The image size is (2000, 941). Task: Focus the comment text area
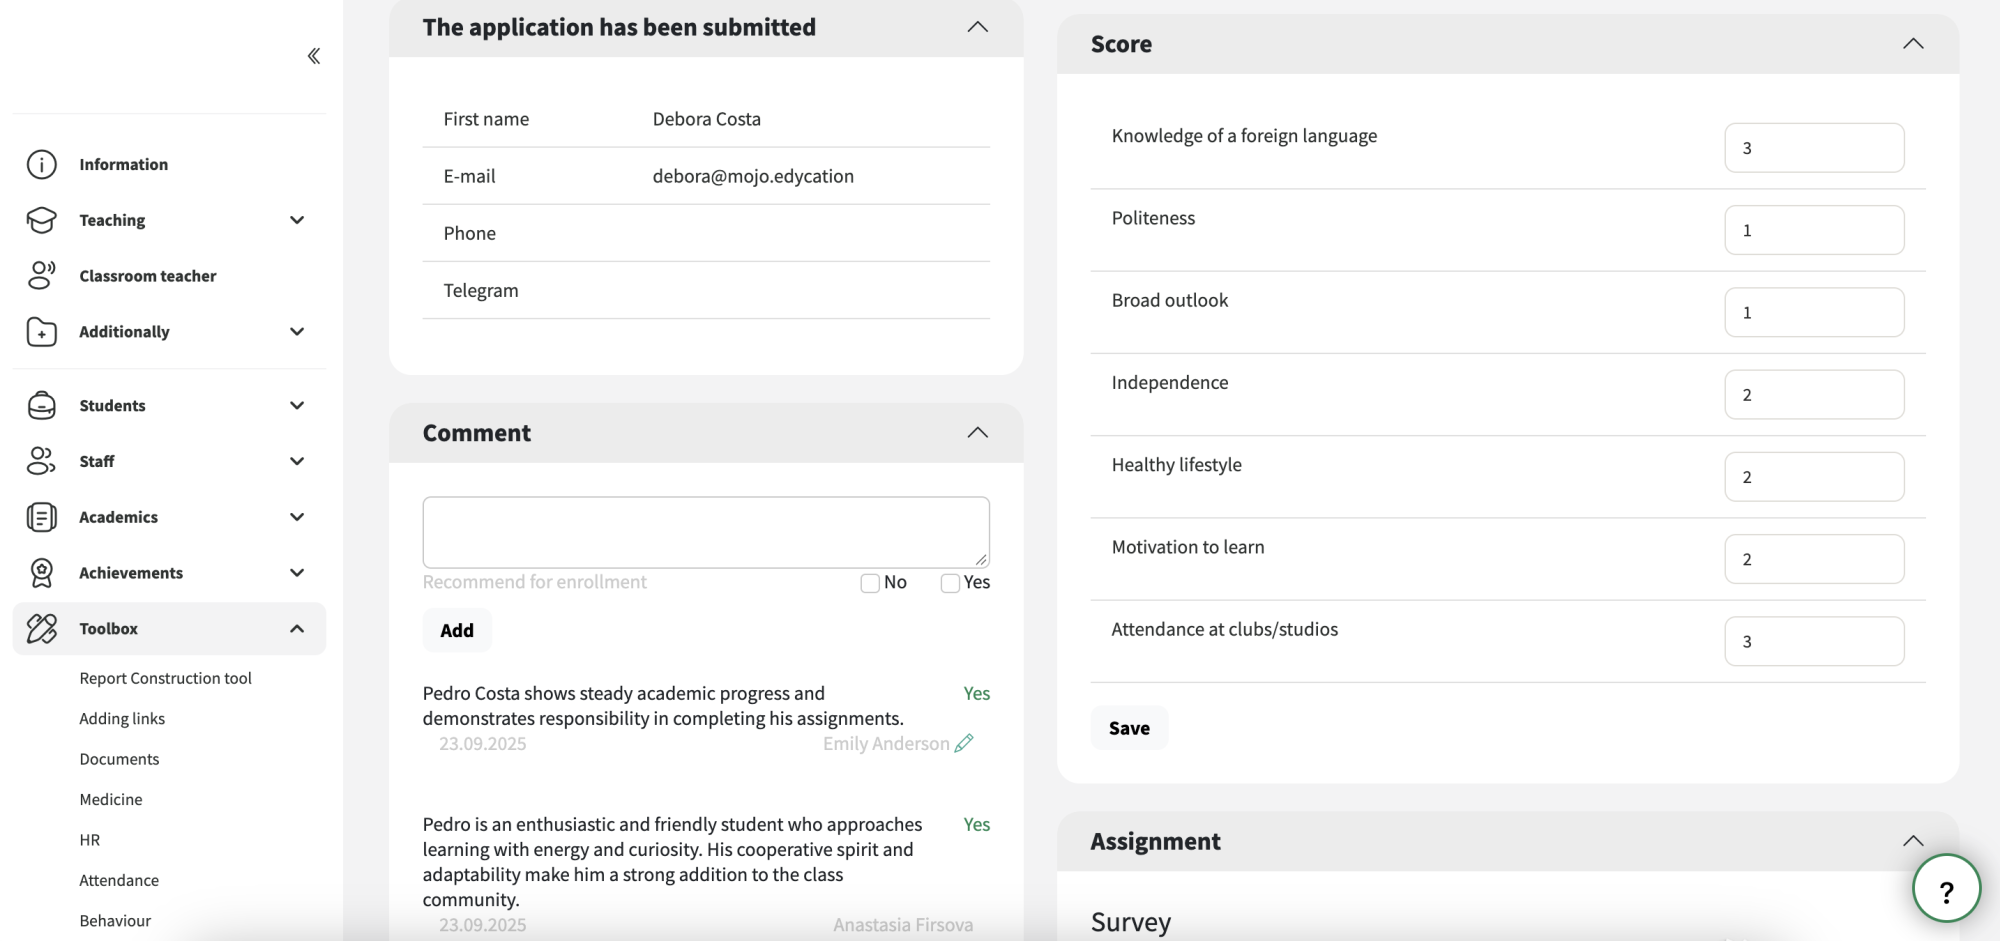click(x=706, y=532)
